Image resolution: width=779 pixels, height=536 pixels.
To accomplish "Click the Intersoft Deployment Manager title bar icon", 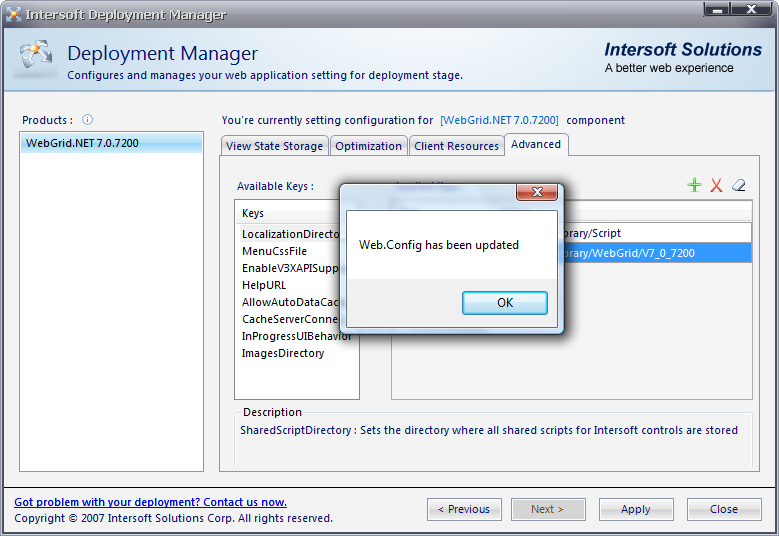I will pyautogui.click(x=13, y=14).
